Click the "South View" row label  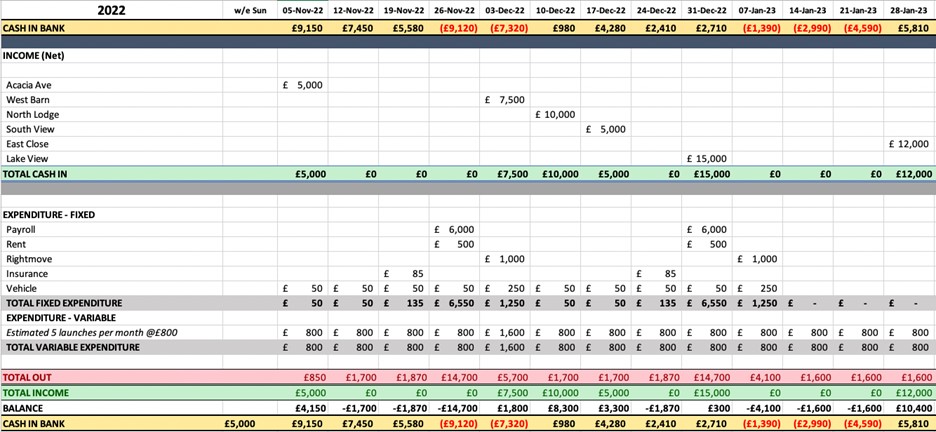pos(30,129)
